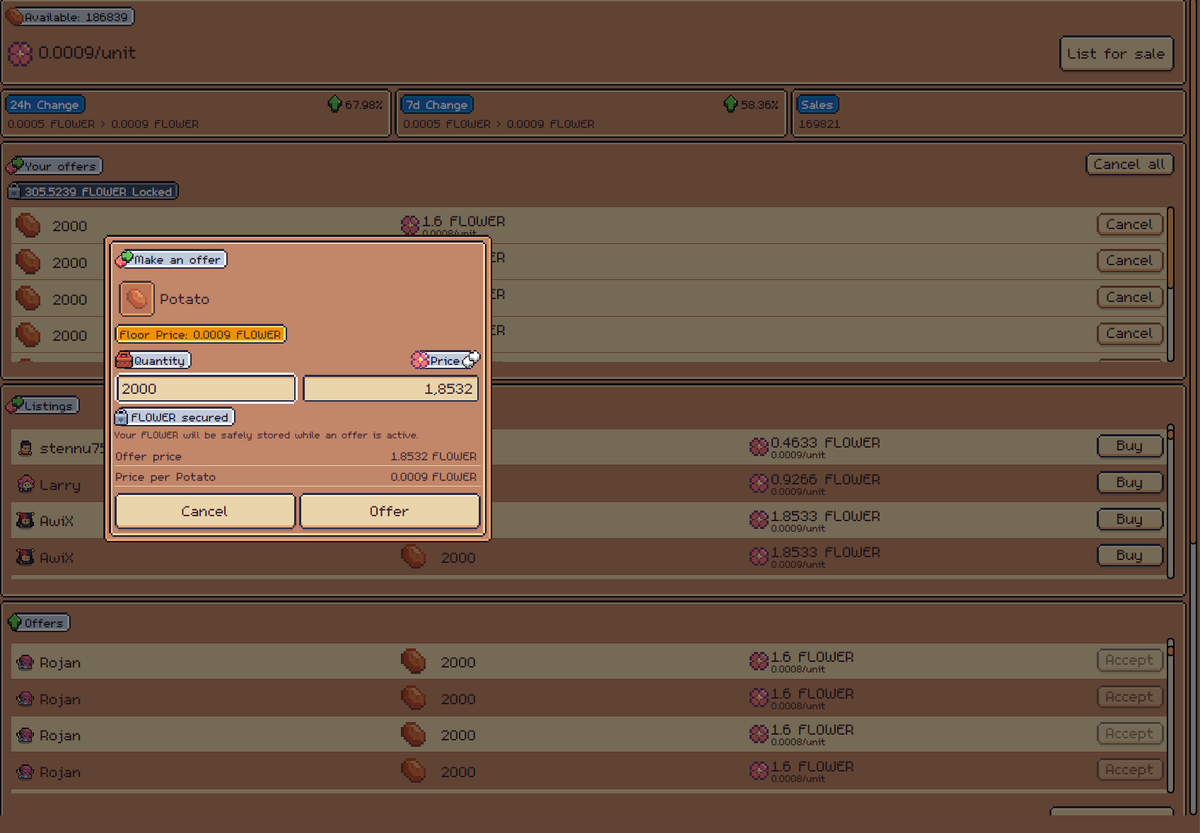
Task: Click the Make an offer label icon
Action: click(124, 259)
